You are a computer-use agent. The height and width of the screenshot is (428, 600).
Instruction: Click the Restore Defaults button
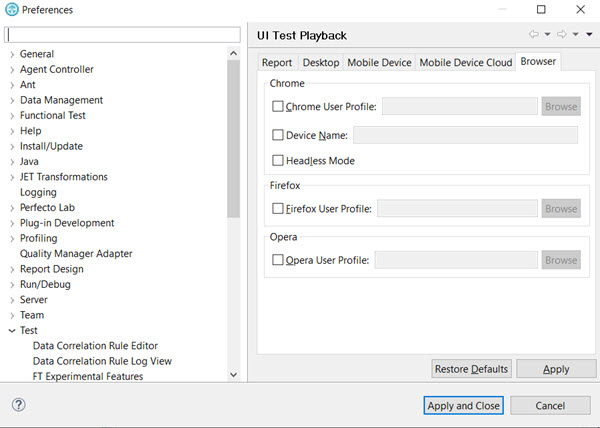471,369
